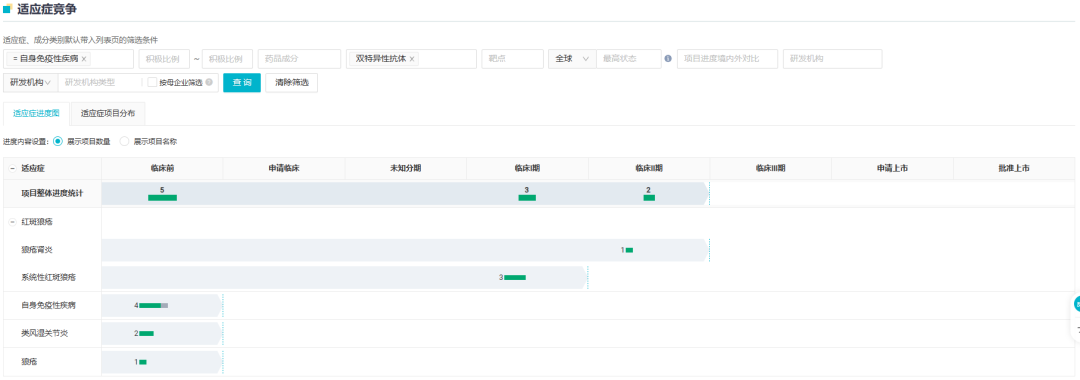Click the 狼疮 row progress bar labeled 1
This screenshot has height=380, width=1080.
143,361
